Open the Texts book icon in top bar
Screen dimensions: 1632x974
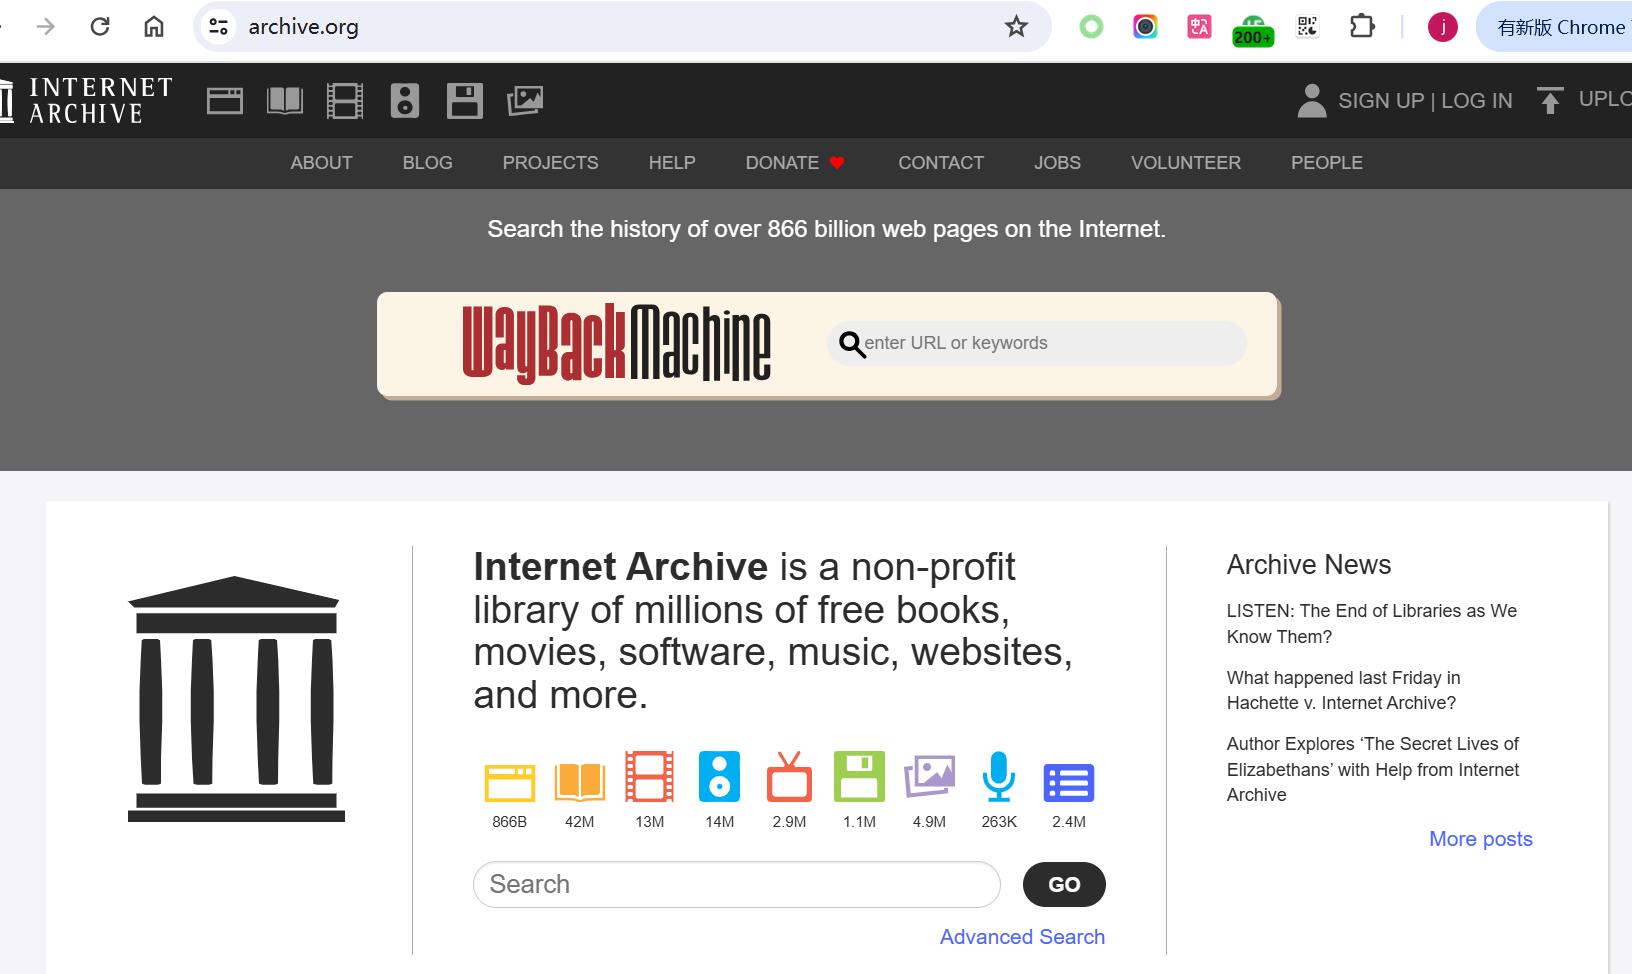coord(285,101)
